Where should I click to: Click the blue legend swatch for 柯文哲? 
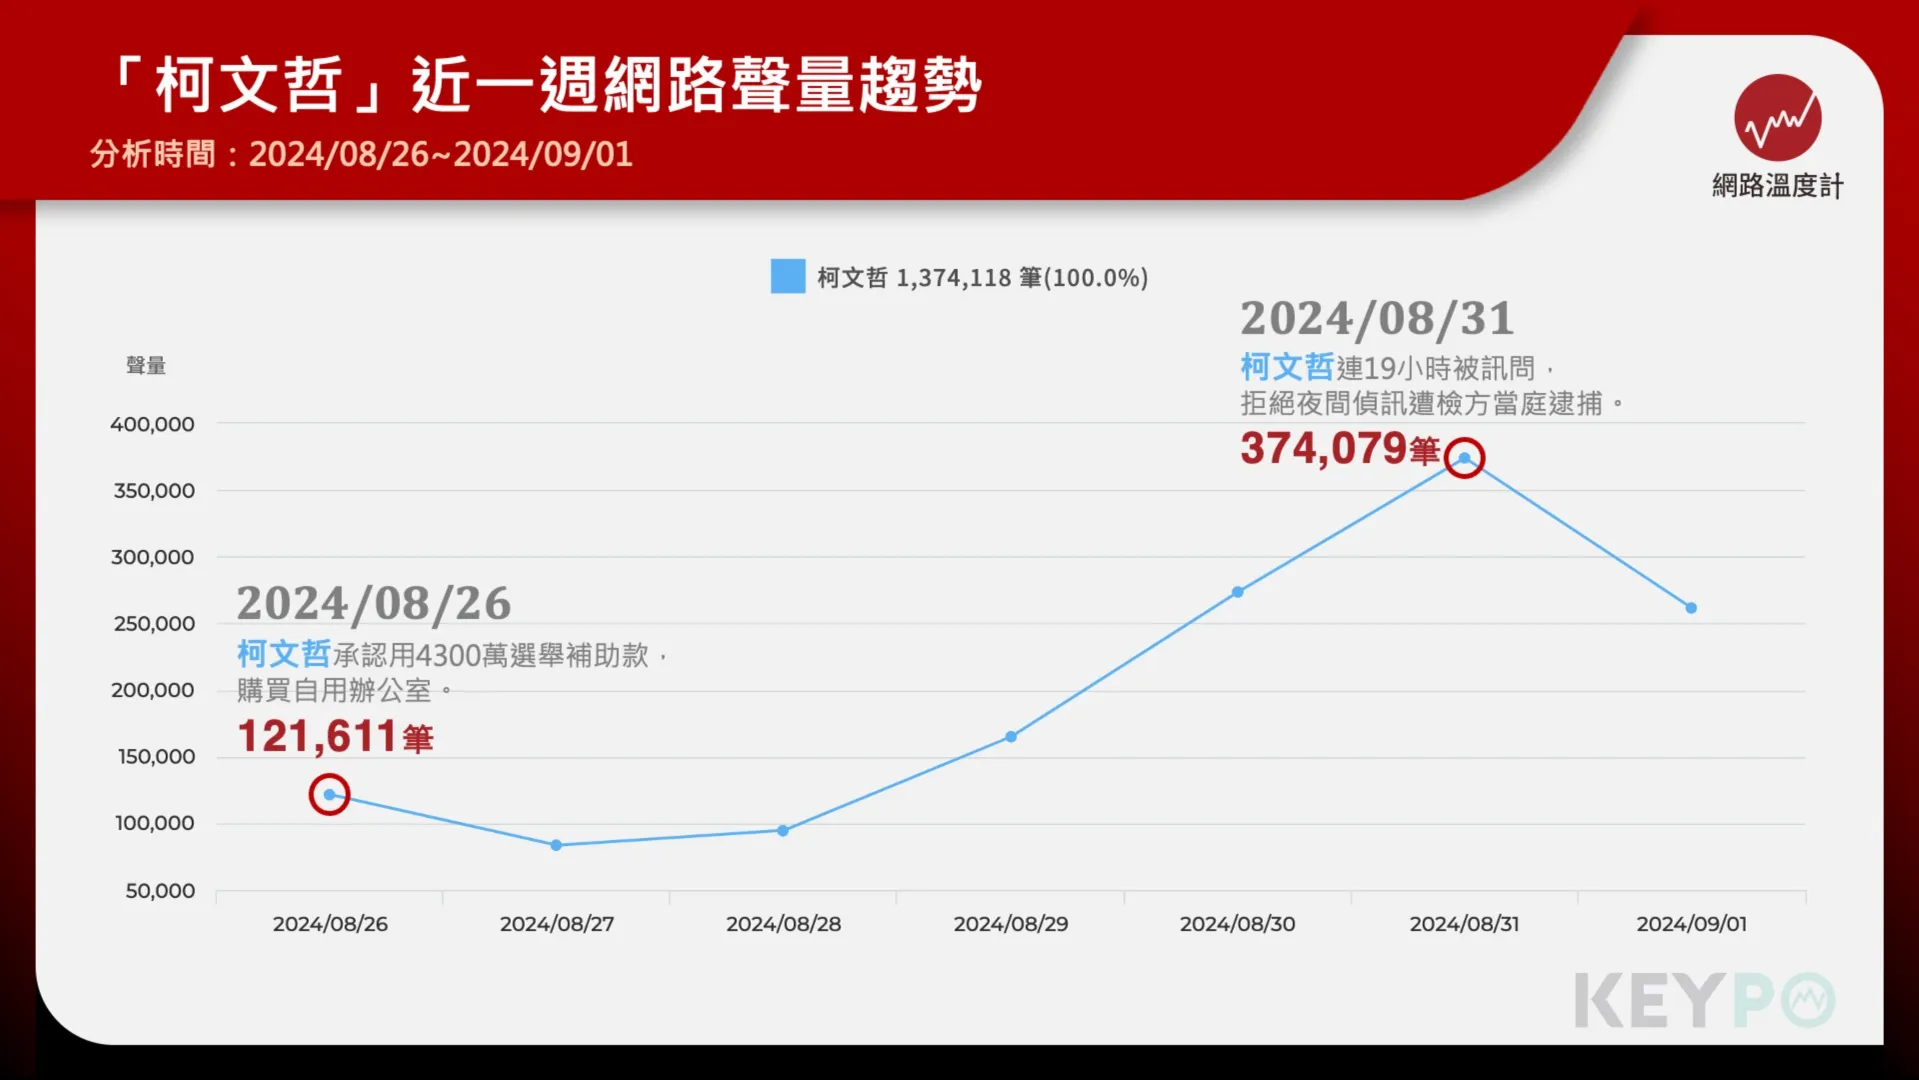(x=788, y=276)
